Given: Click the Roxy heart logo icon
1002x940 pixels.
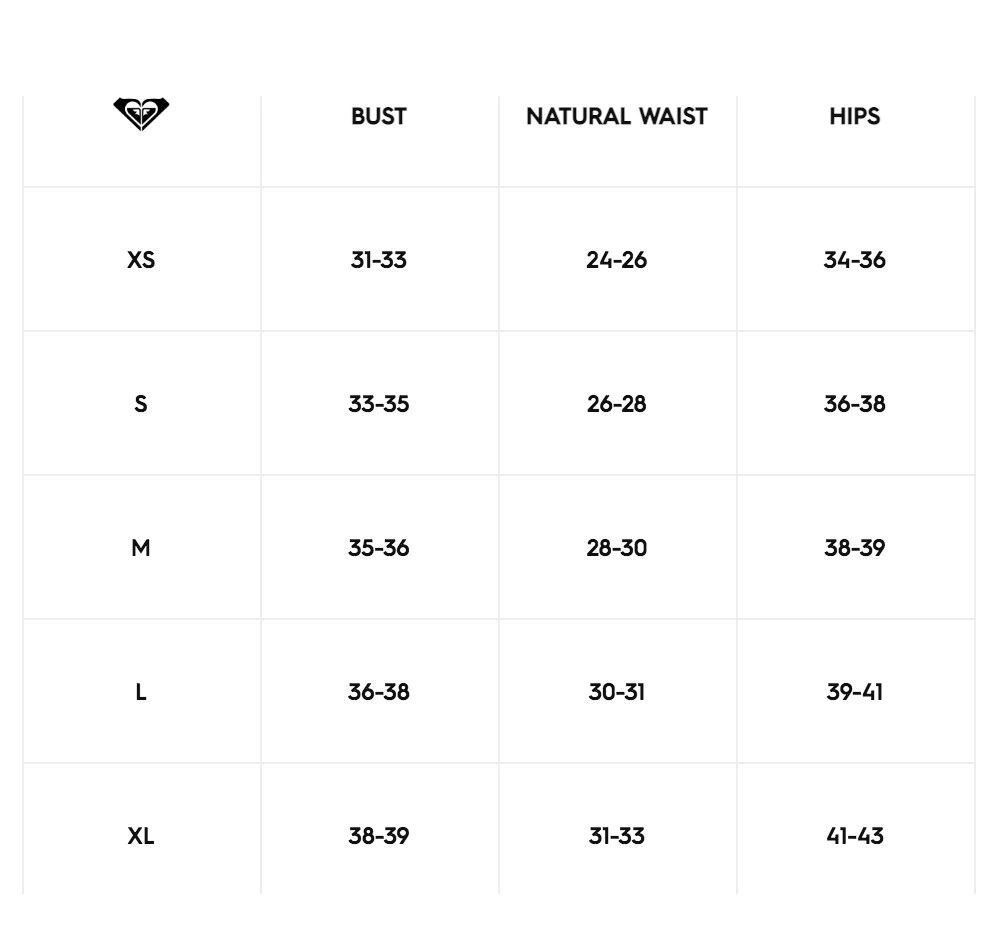Looking at the screenshot, I should coord(141,114).
